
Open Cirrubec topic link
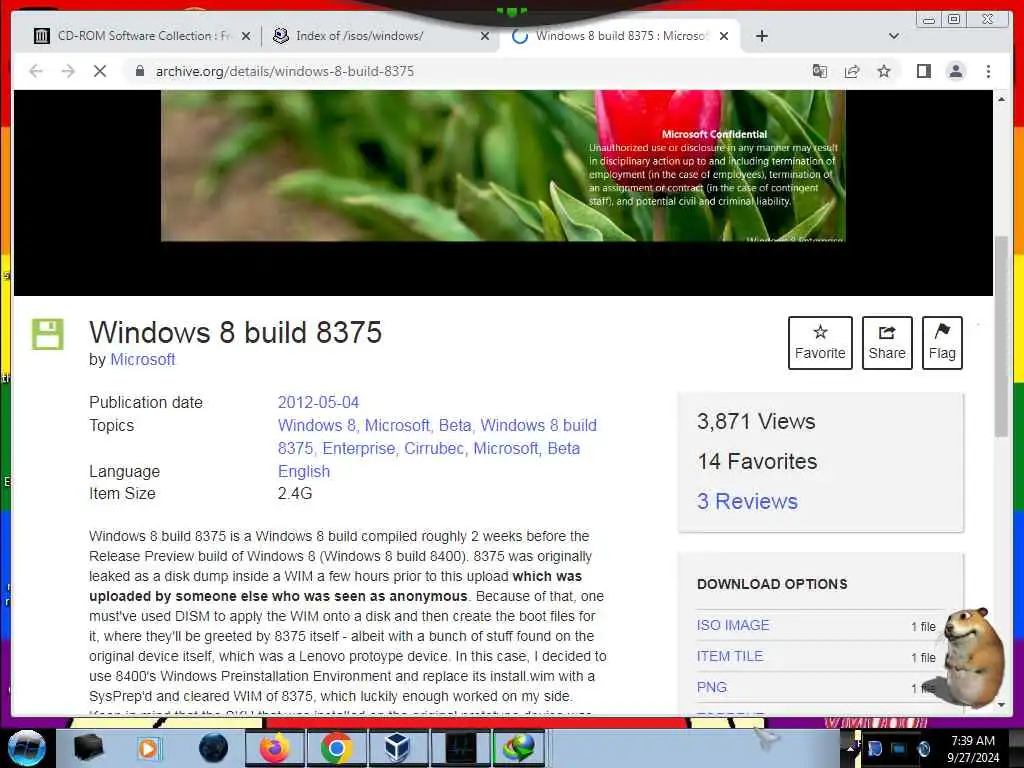tap(434, 449)
